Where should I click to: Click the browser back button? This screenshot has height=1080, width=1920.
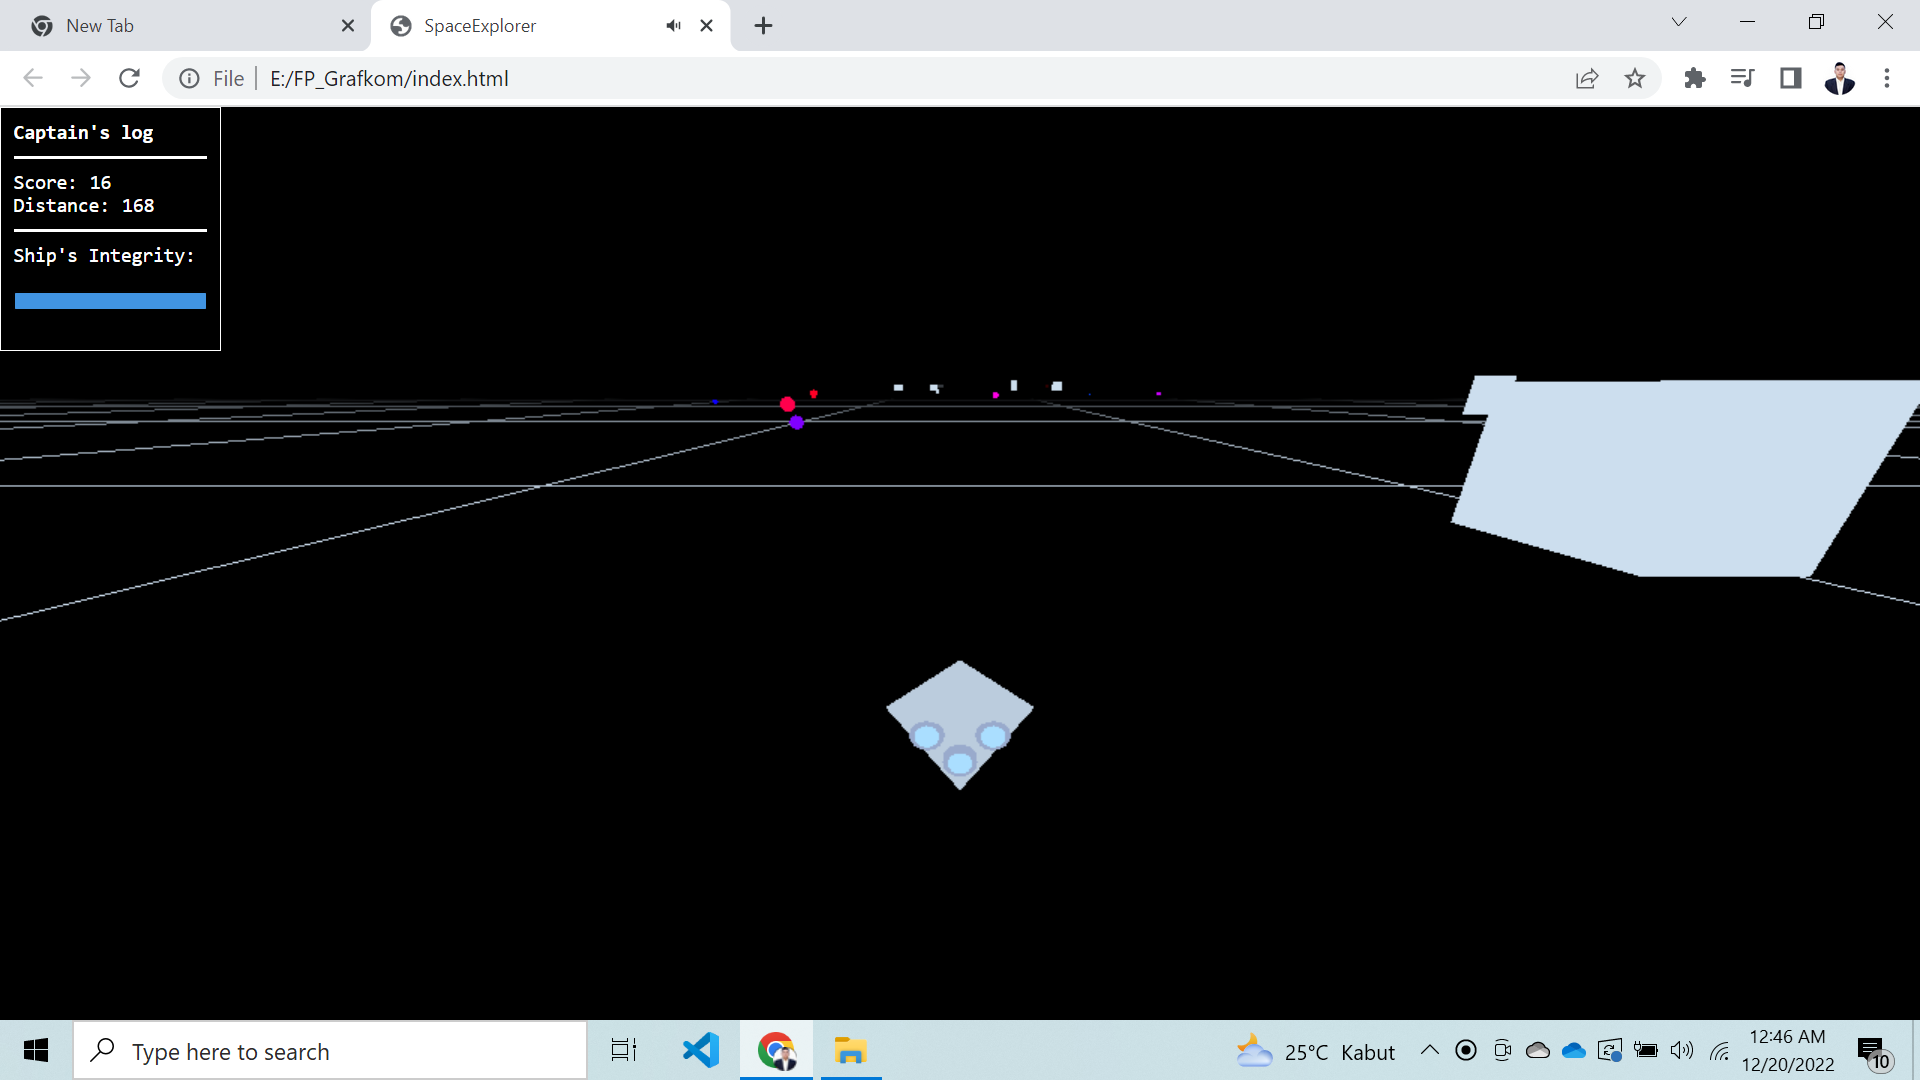pos(33,78)
